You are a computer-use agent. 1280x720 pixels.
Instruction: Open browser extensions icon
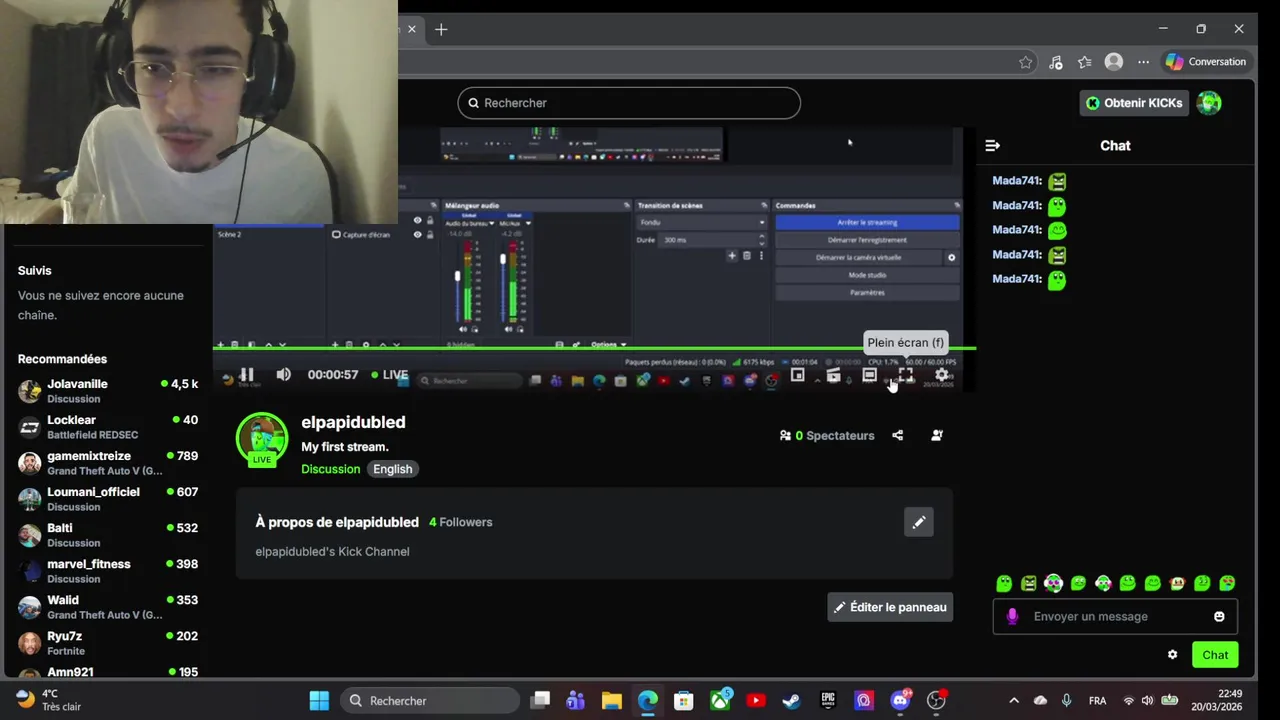point(1055,62)
